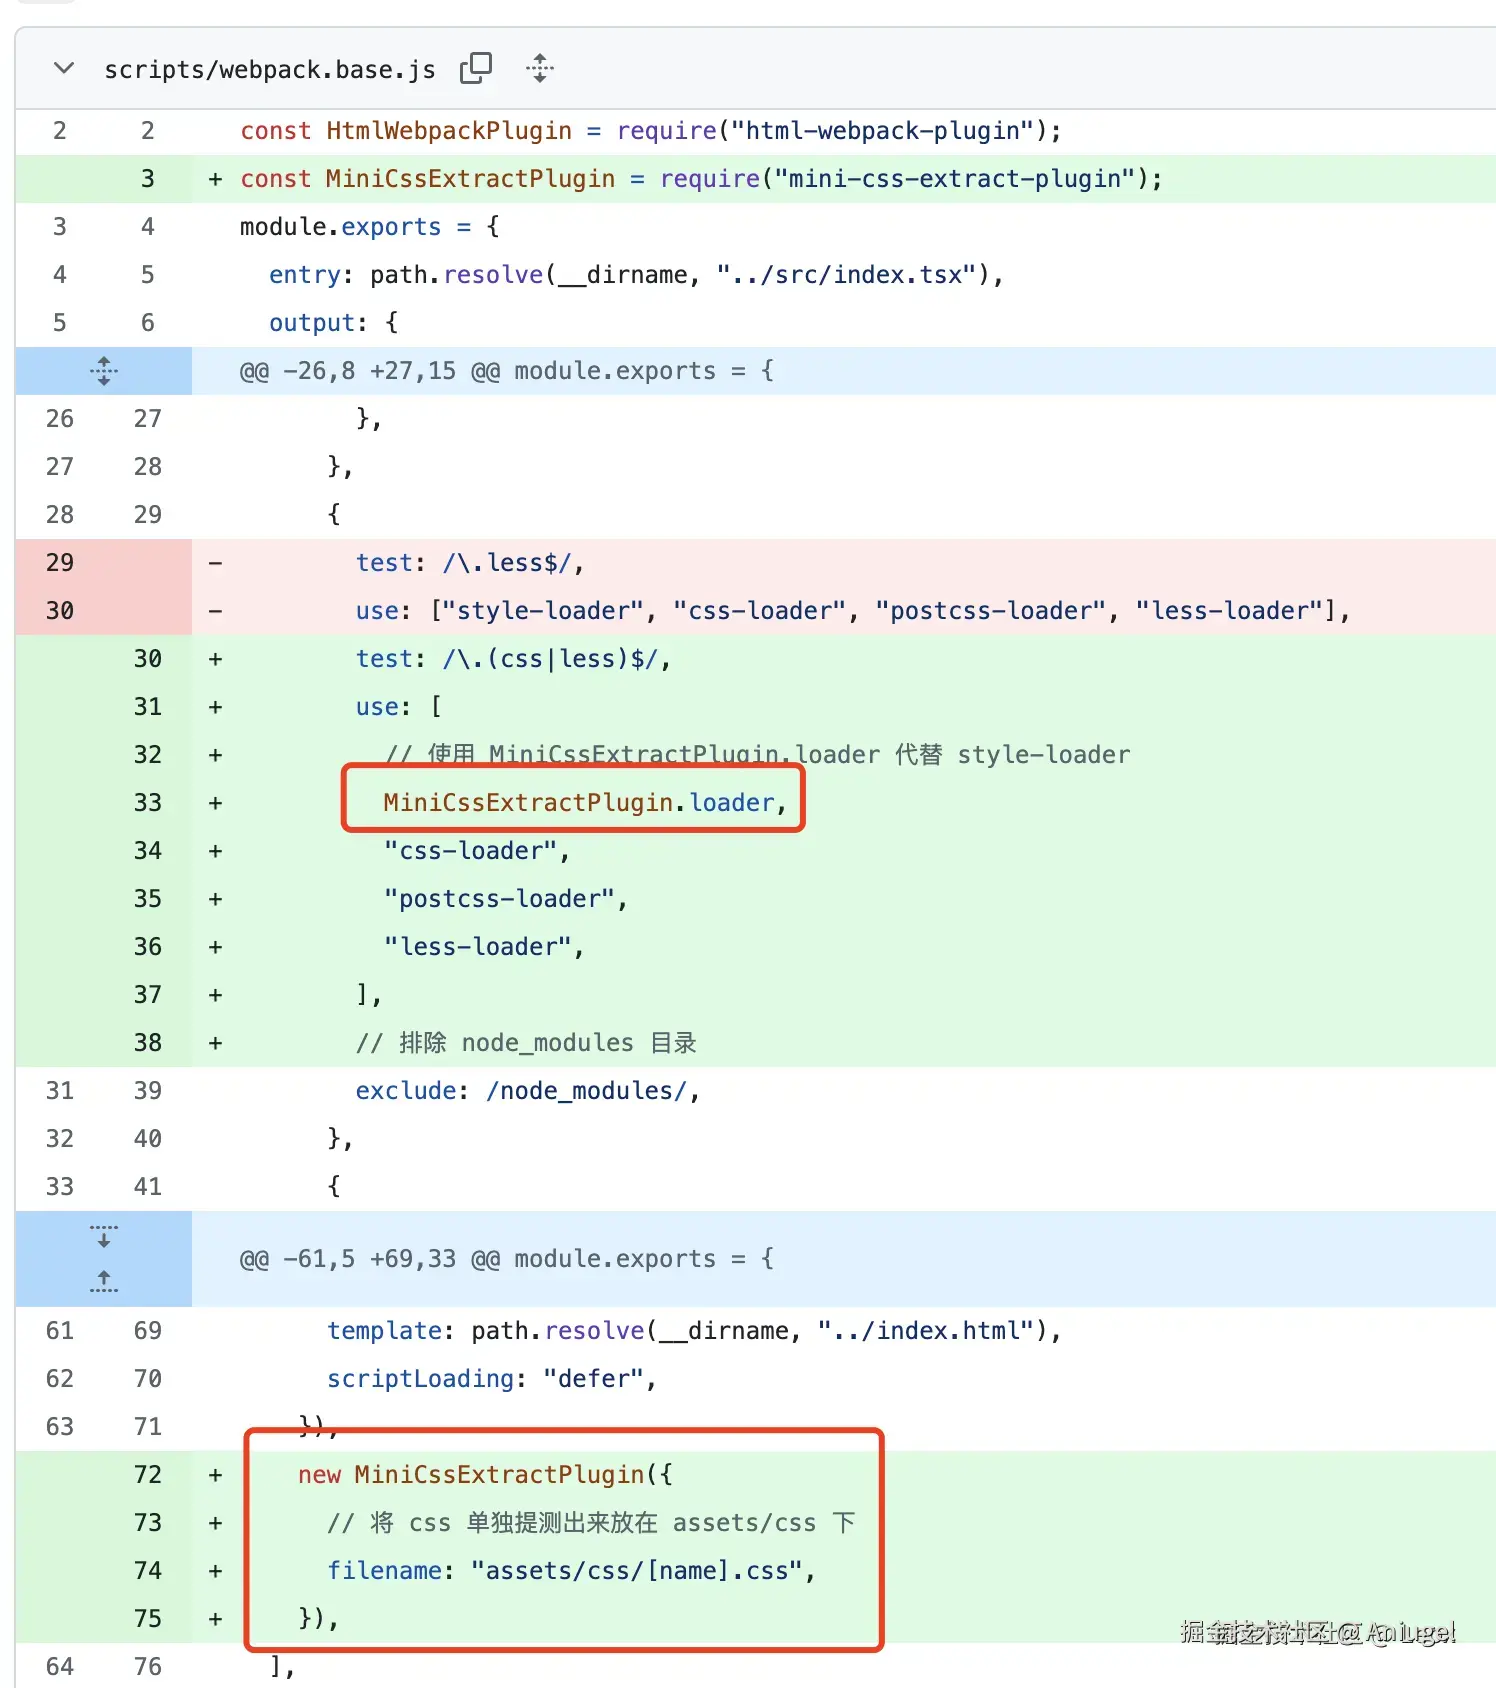This screenshot has width=1496, height=1688.
Task: Click code MiniCssExtractPlugin.loader,
Action: 585,803
